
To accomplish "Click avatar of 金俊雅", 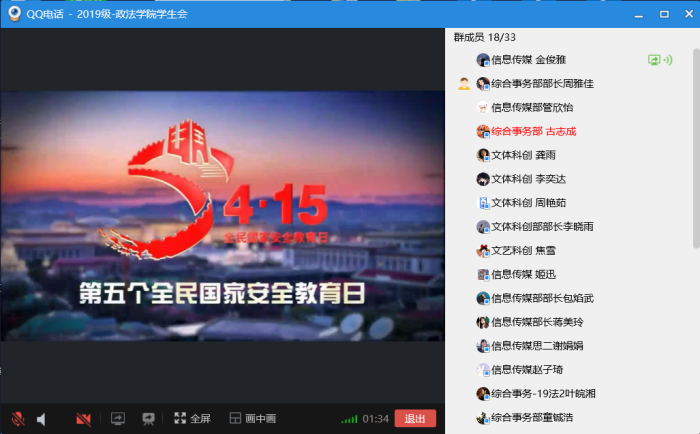I will (483, 60).
